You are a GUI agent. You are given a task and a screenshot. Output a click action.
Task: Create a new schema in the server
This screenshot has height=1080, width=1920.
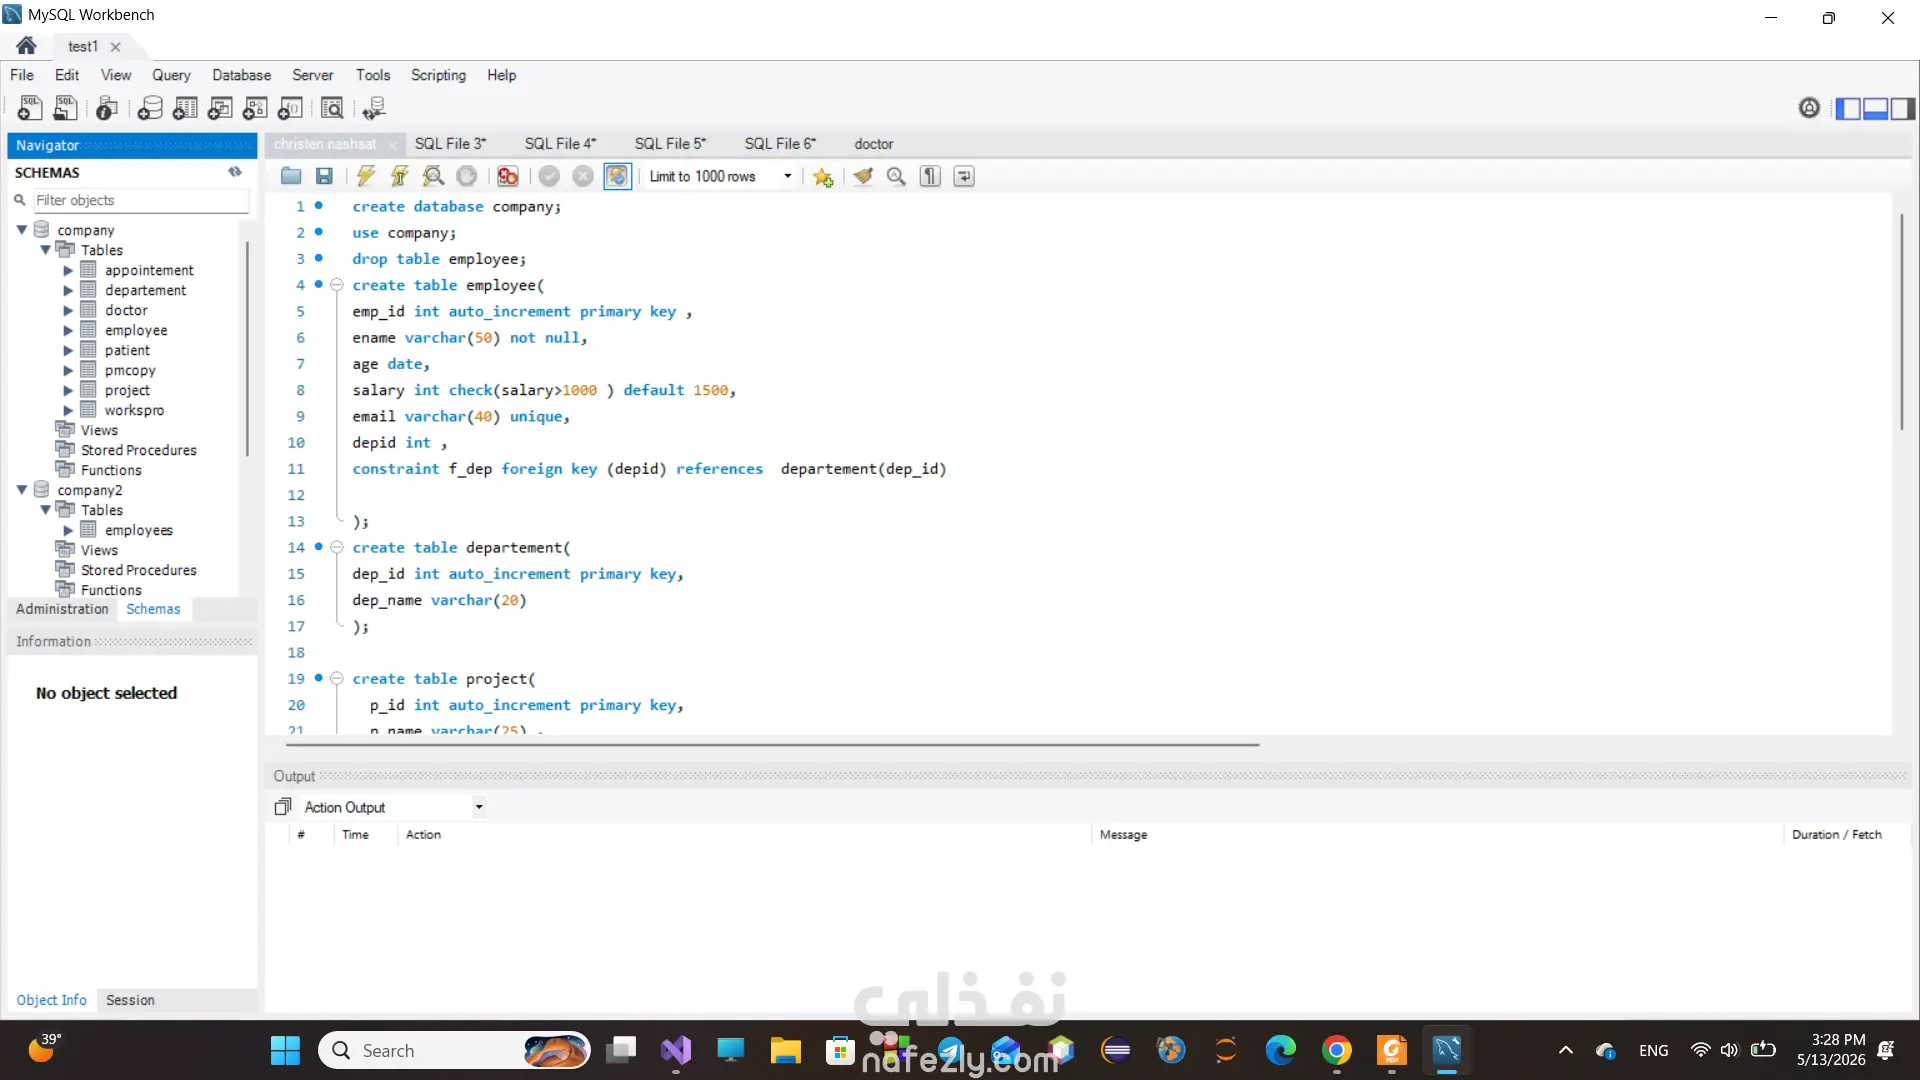click(150, 108)
